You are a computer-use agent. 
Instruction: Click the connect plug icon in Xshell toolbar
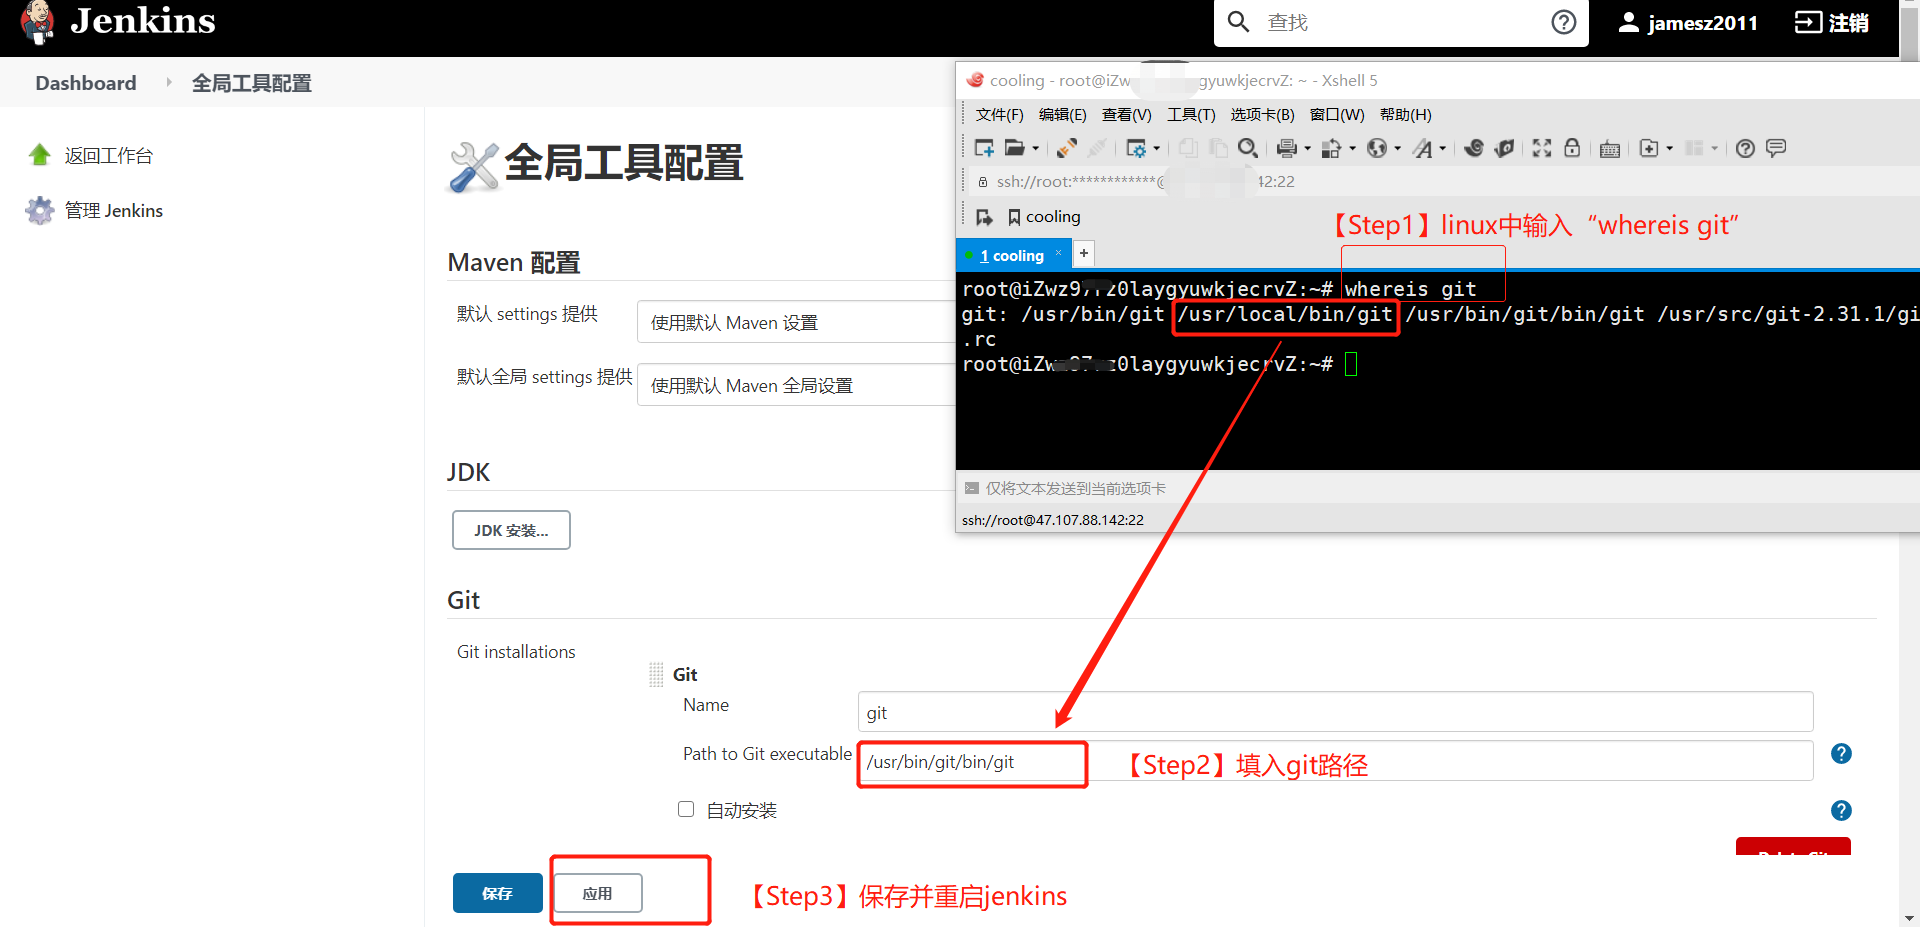(x=1067, y=148)
